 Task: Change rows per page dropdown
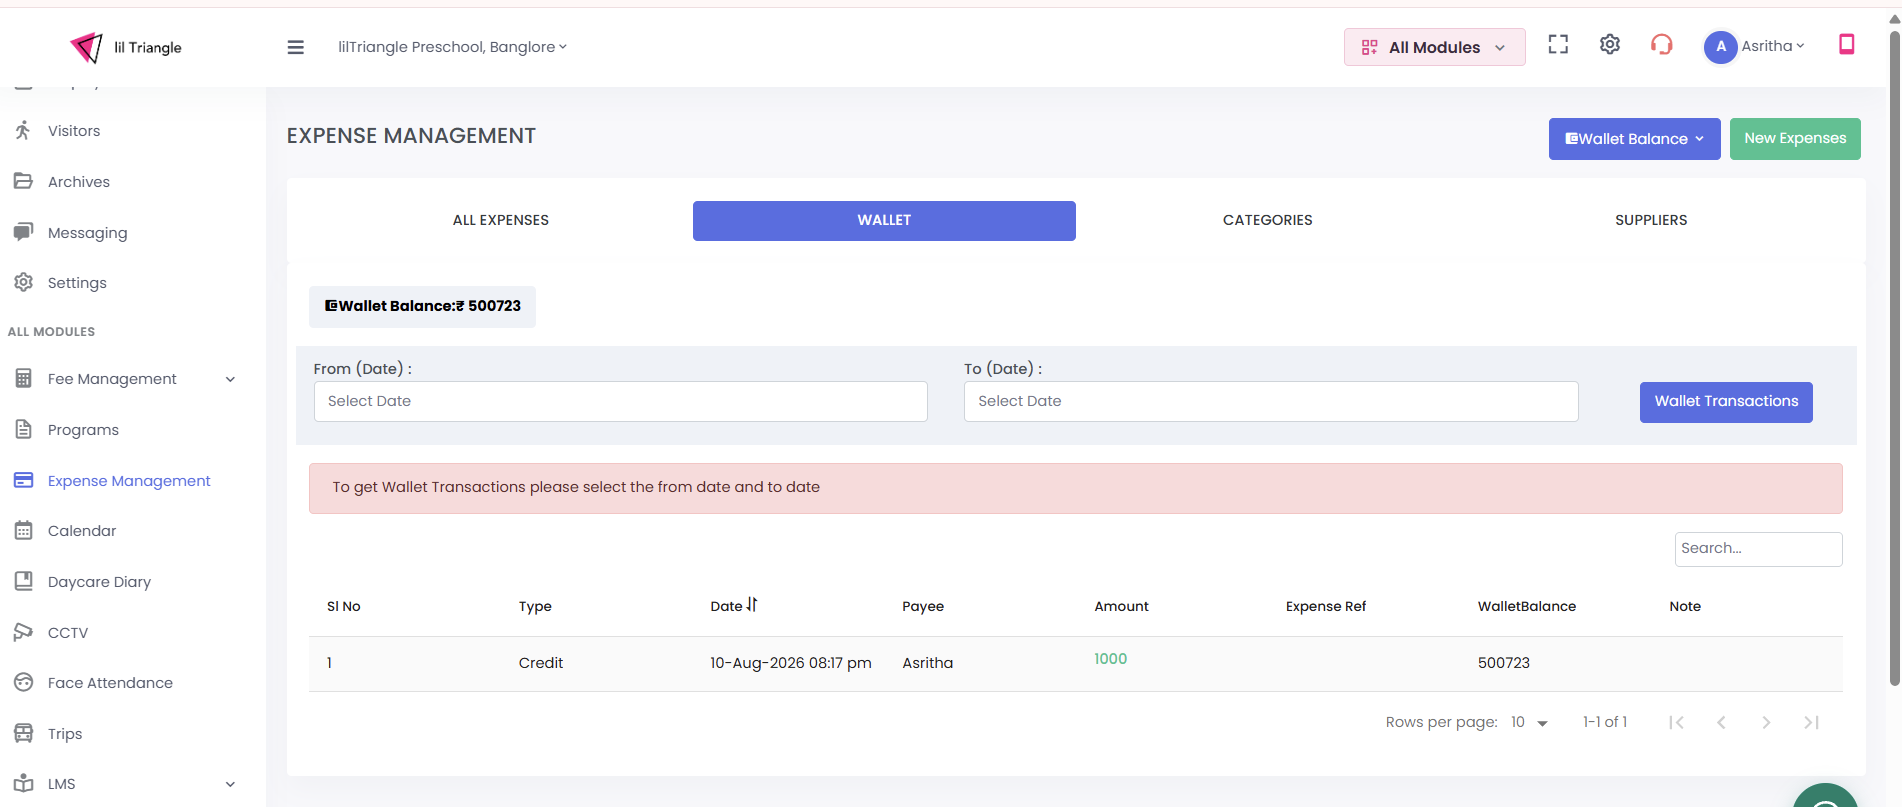[x=1529, y=722]
